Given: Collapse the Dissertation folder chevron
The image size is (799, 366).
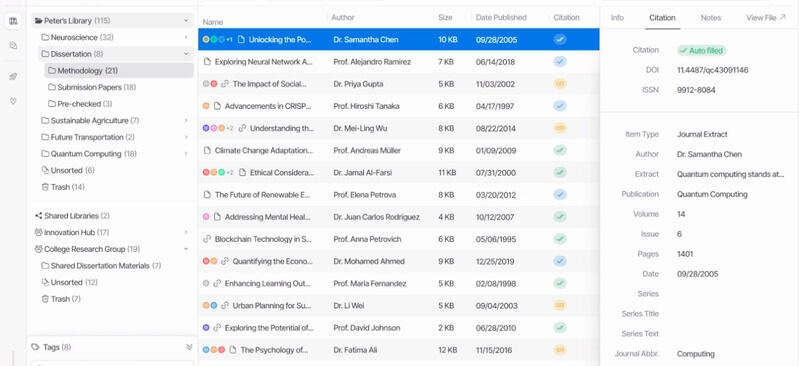Looking at the screenshot, I should [186, 54].
